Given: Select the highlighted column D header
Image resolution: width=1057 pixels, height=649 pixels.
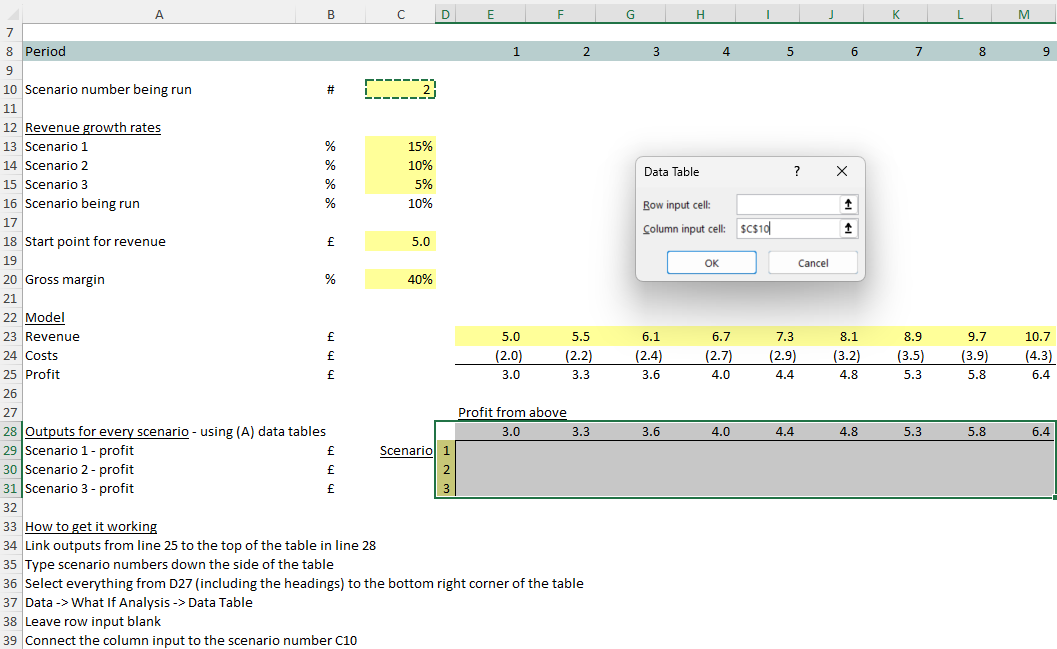Looking at the screenshot, I should click(446, 12).
